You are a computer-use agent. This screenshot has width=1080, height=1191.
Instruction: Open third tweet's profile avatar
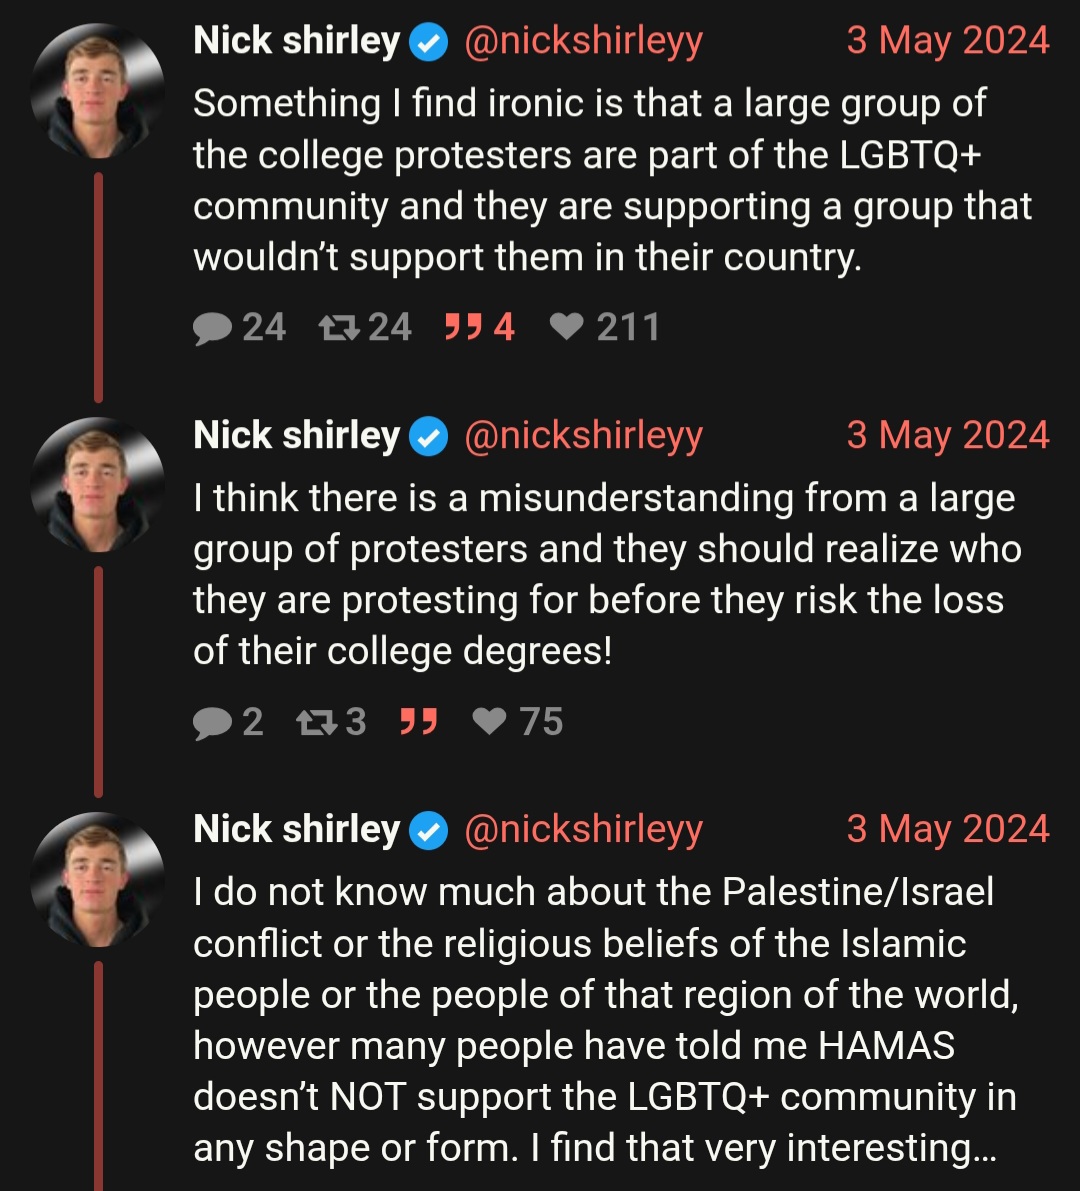coord(97,879)
